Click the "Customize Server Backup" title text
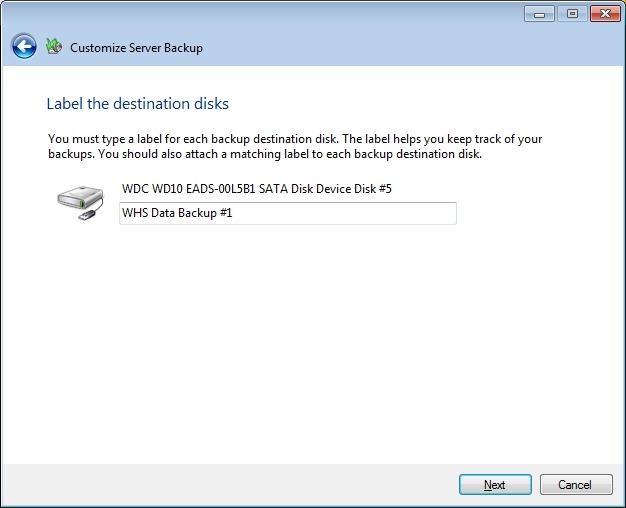This screenshot has height=508, width=626. tap(136, 48)
